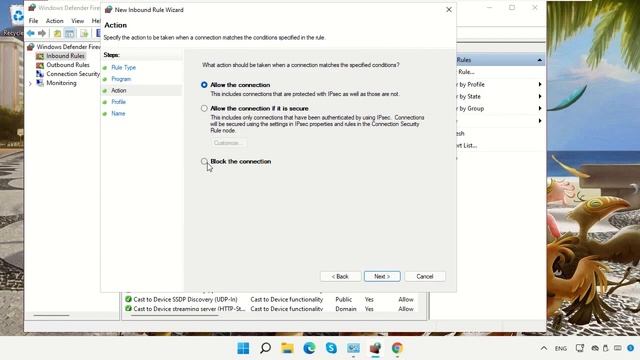Jump to the Rule Type step
The width and height of the screenshot is (640, 360).
[124, 67]
